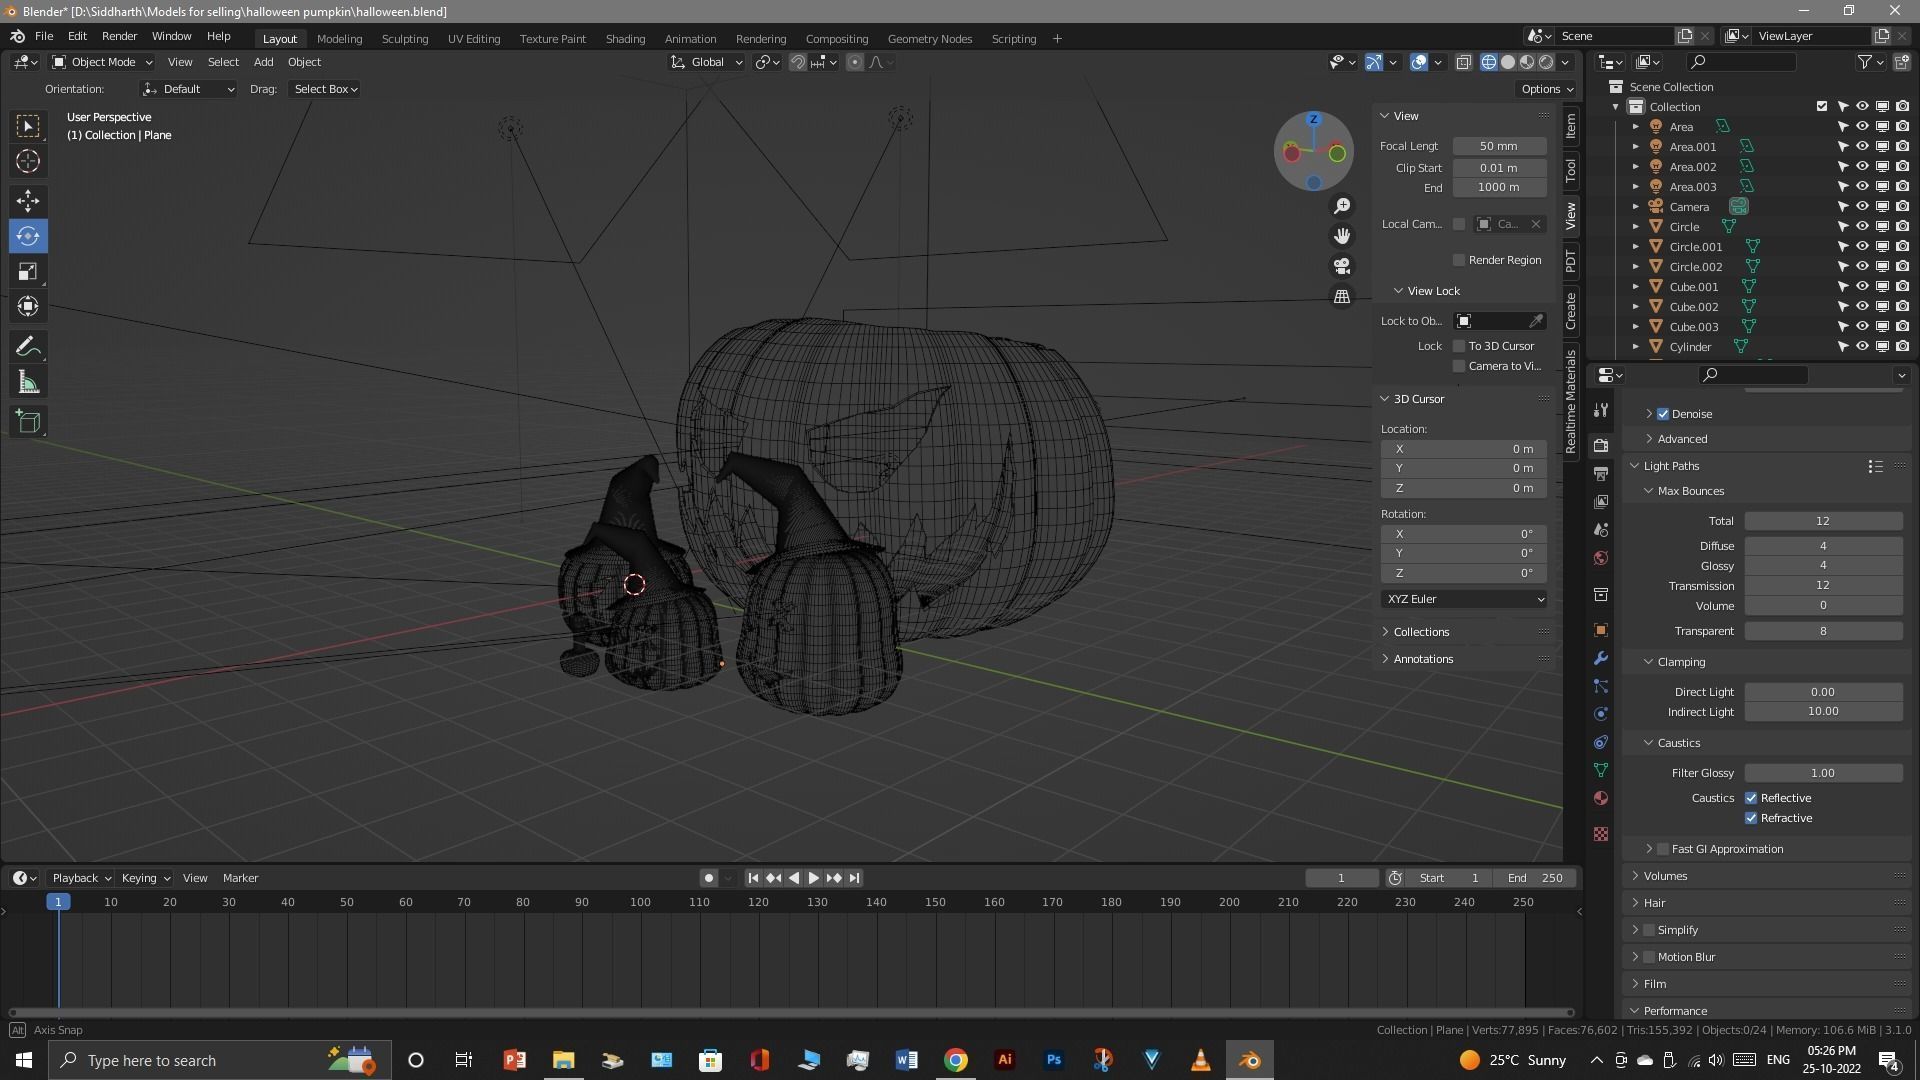
Task: Click the Total max bounces field
Action: [x=1823, y=521]
